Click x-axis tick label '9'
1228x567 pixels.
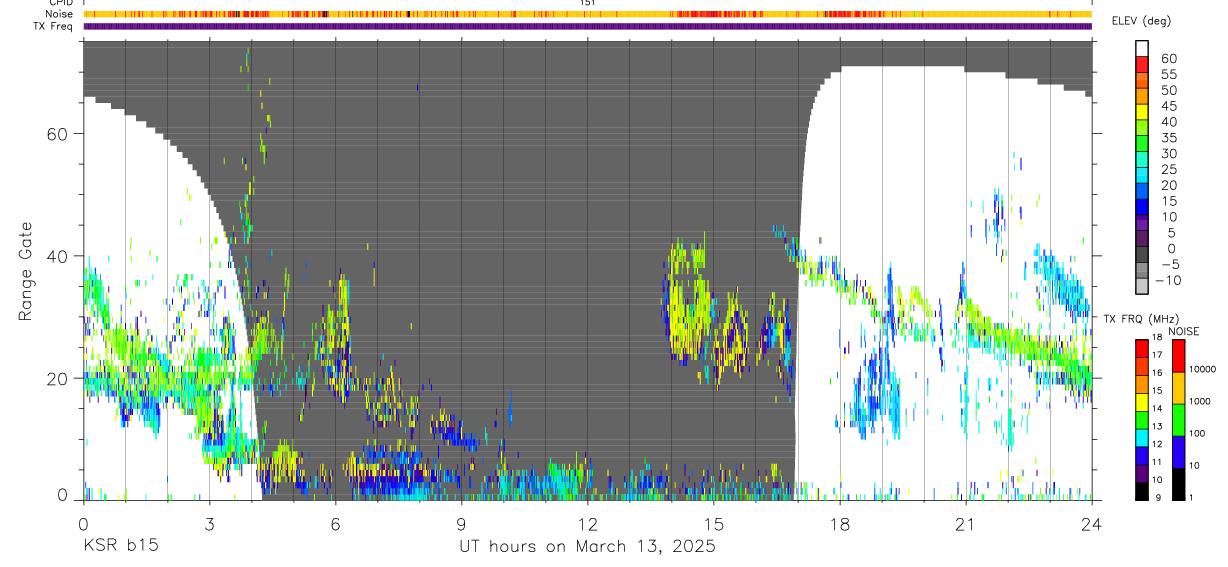point(461,524)
